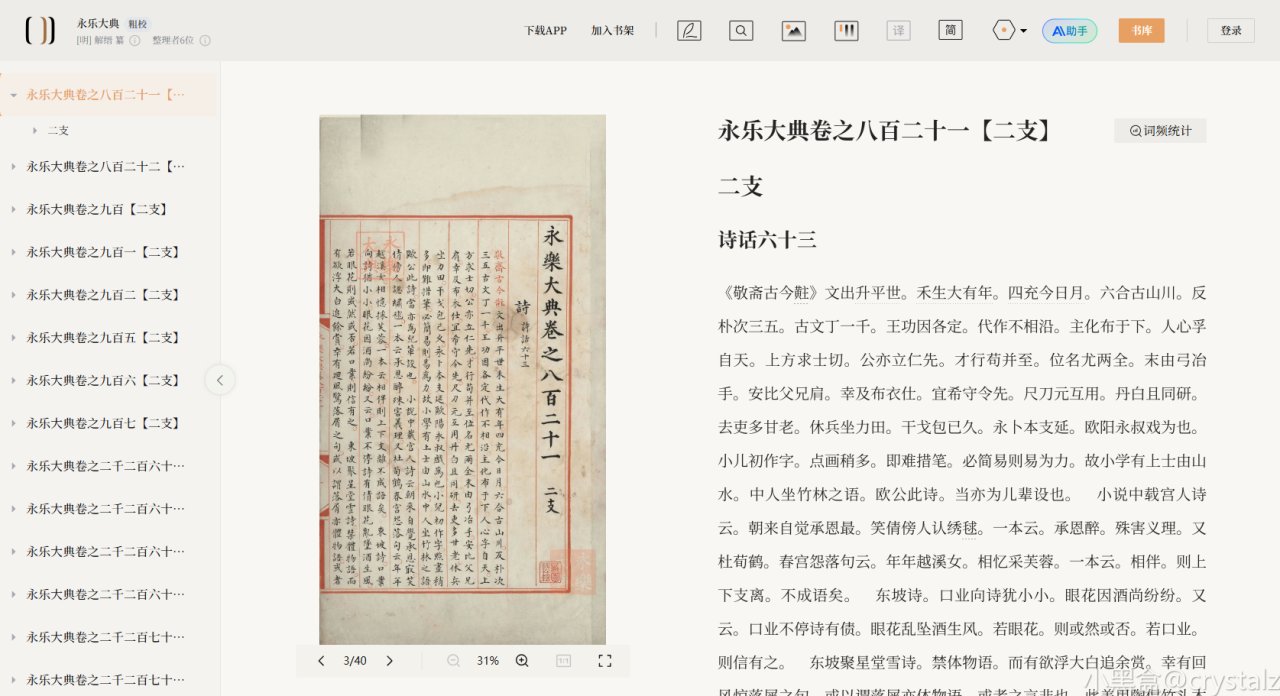Click info icon beside 整理者6位
This screenshot has height=696, width=1280.
tap(205, 40)
